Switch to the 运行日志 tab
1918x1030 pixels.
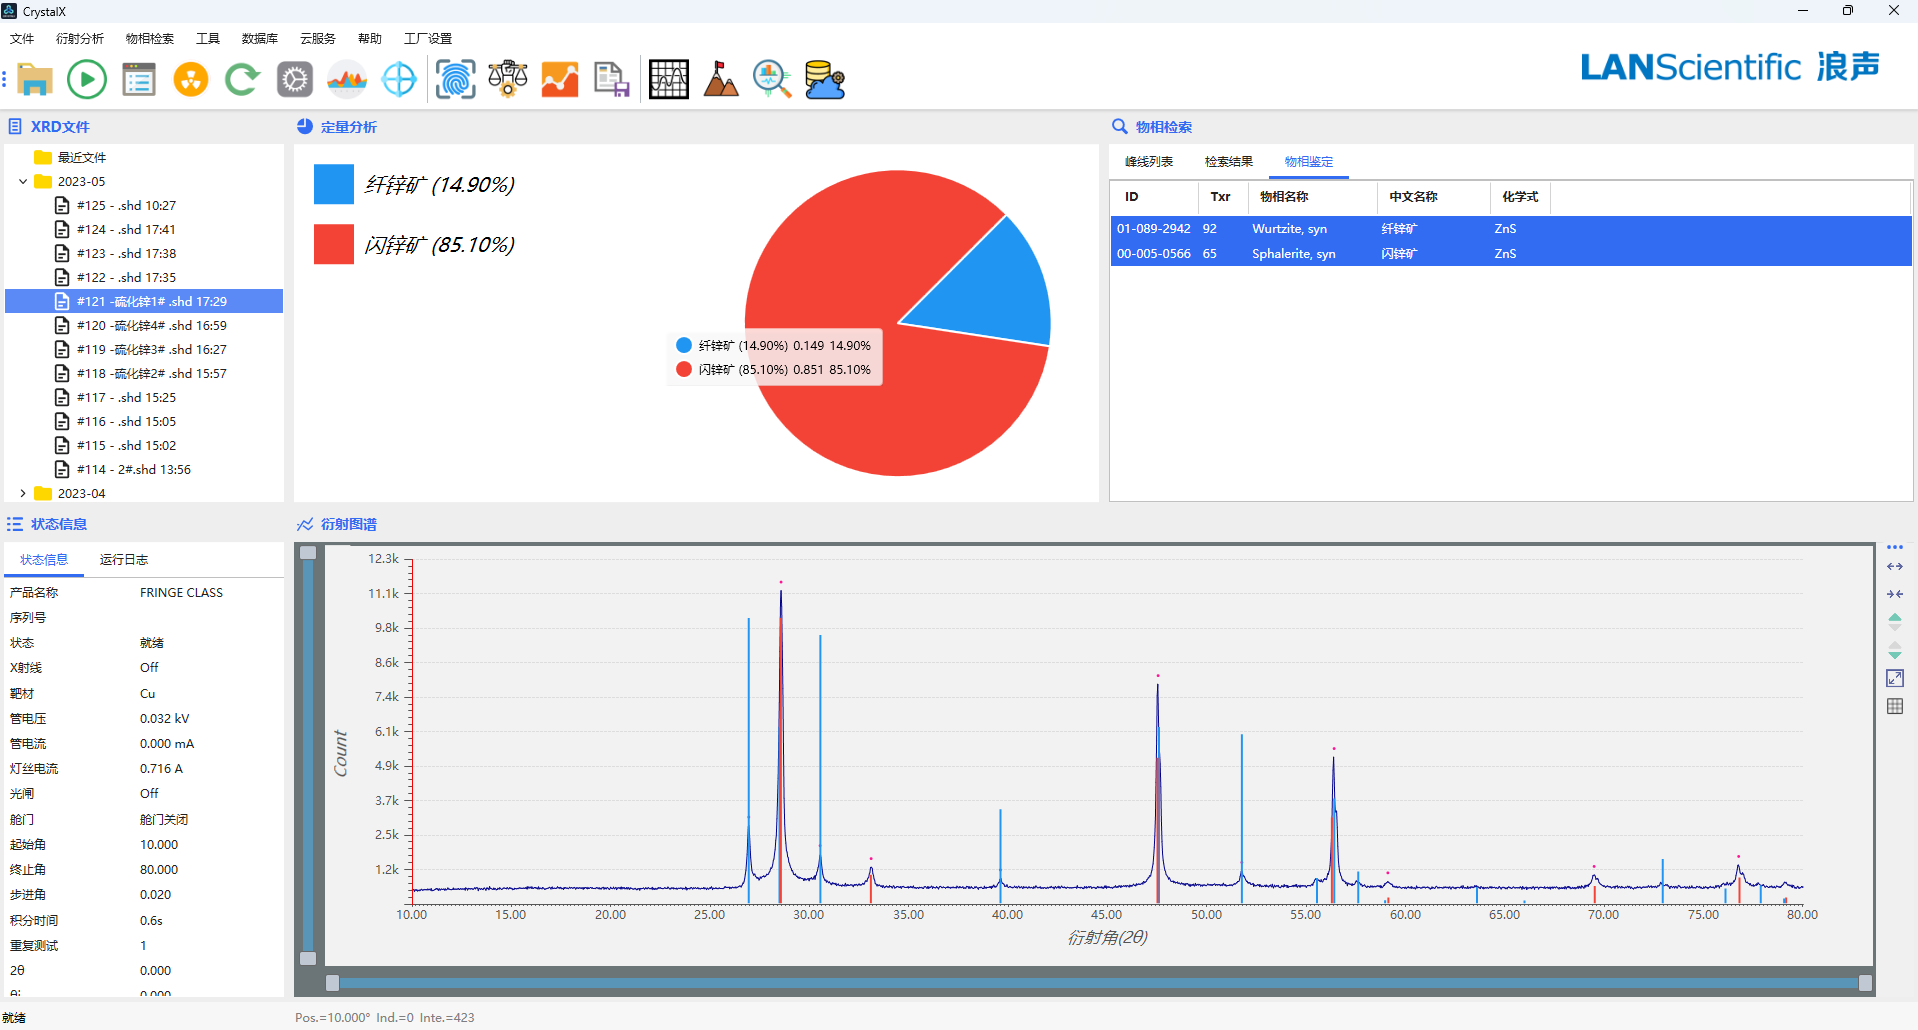click(x=123, y=560)
